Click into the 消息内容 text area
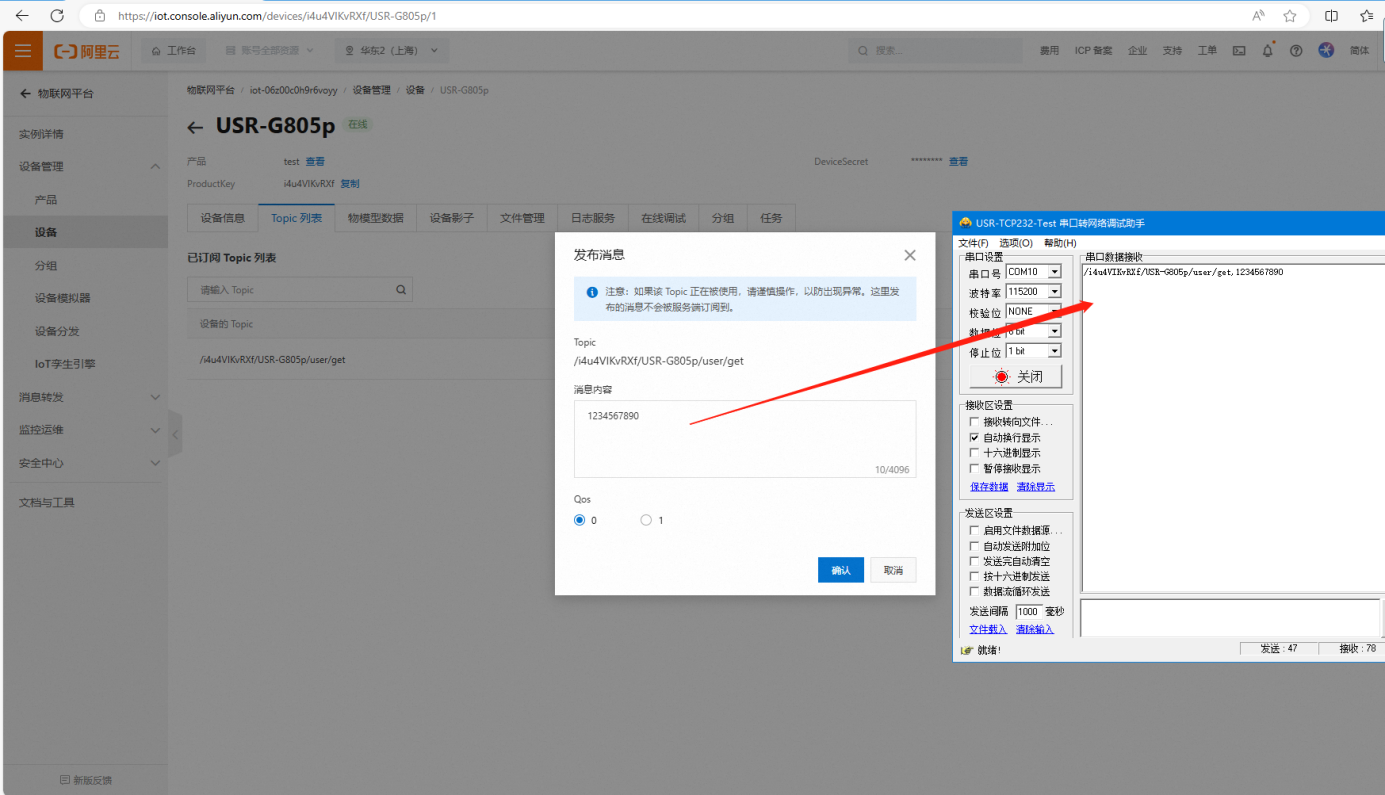Viewport: 1385px width, 795px height. 744,440
